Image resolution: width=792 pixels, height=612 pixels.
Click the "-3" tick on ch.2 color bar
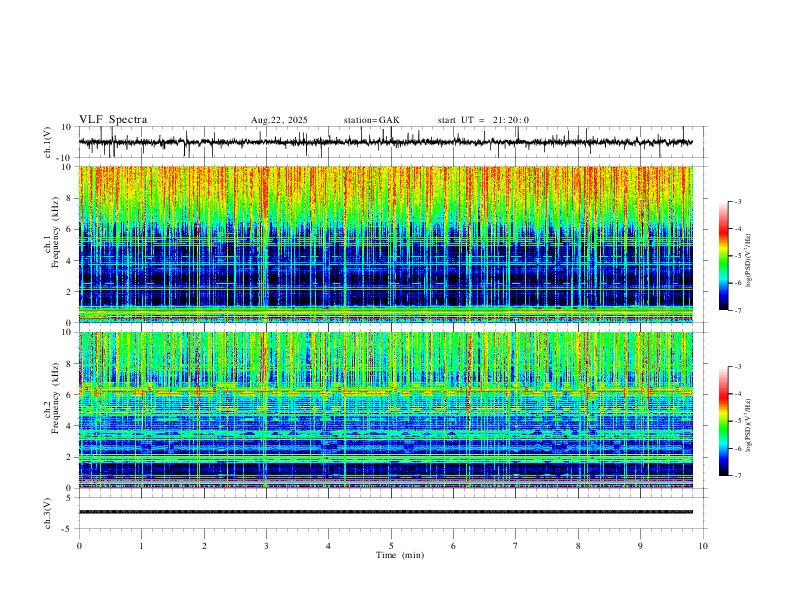point(737,367)
